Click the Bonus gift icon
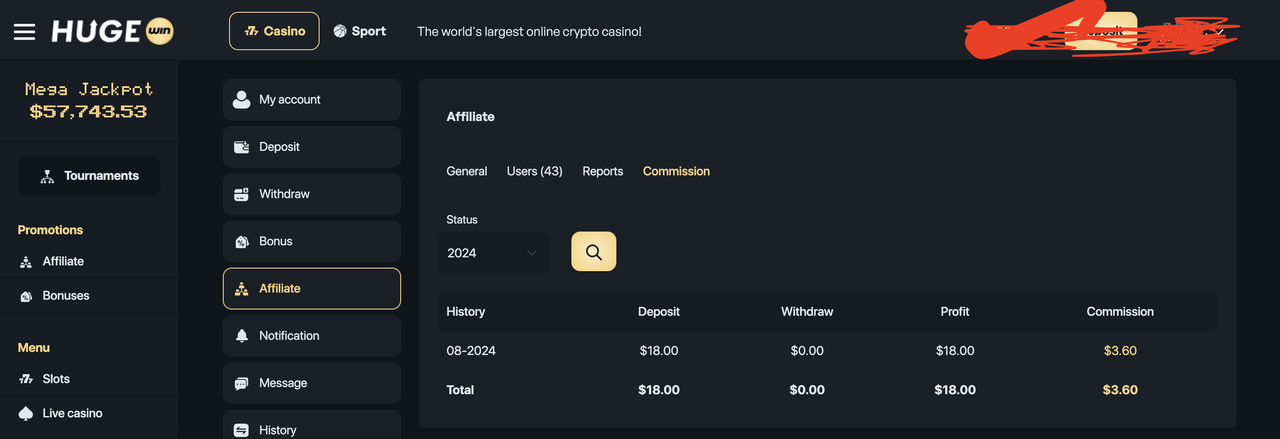Screen dimensions: 1280x439 (241, 241)
